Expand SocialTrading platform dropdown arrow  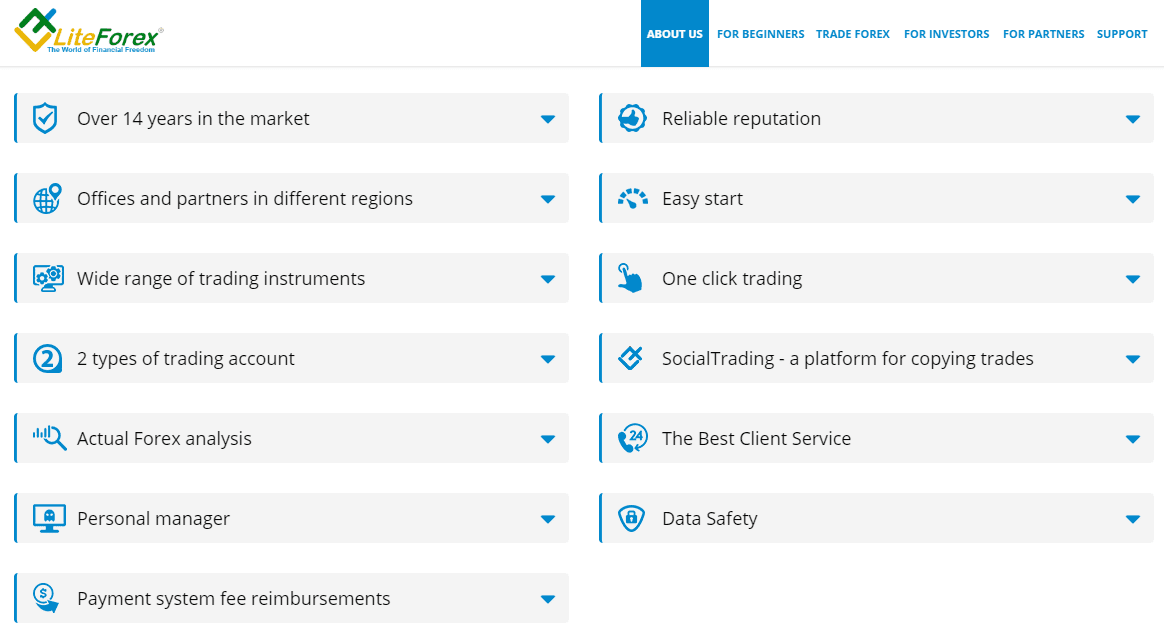click(1133, 359)
